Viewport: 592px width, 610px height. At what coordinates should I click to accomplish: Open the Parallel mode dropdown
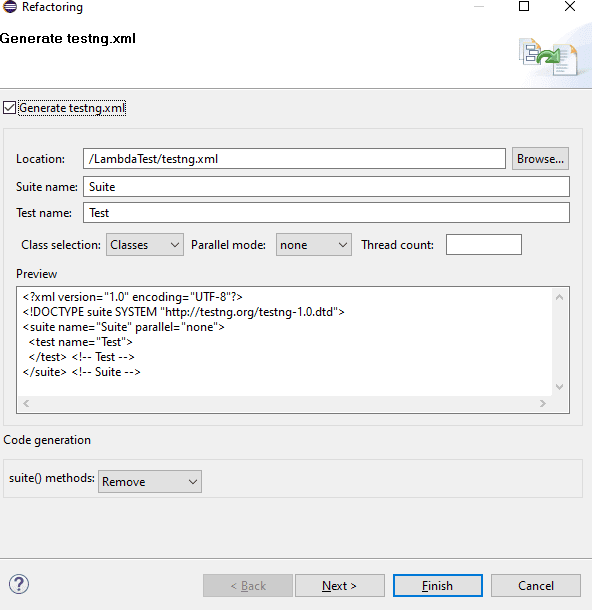tap(314, 245)
